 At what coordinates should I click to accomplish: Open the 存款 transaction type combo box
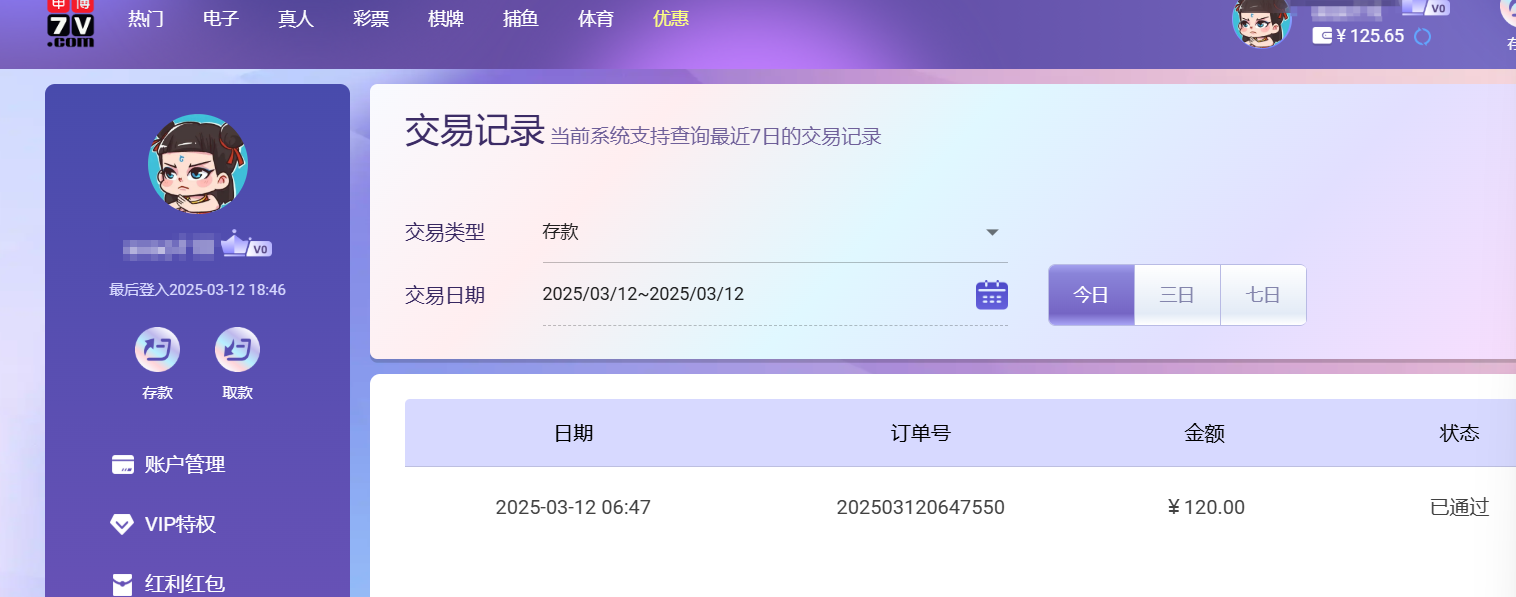(x=760, y=233)
